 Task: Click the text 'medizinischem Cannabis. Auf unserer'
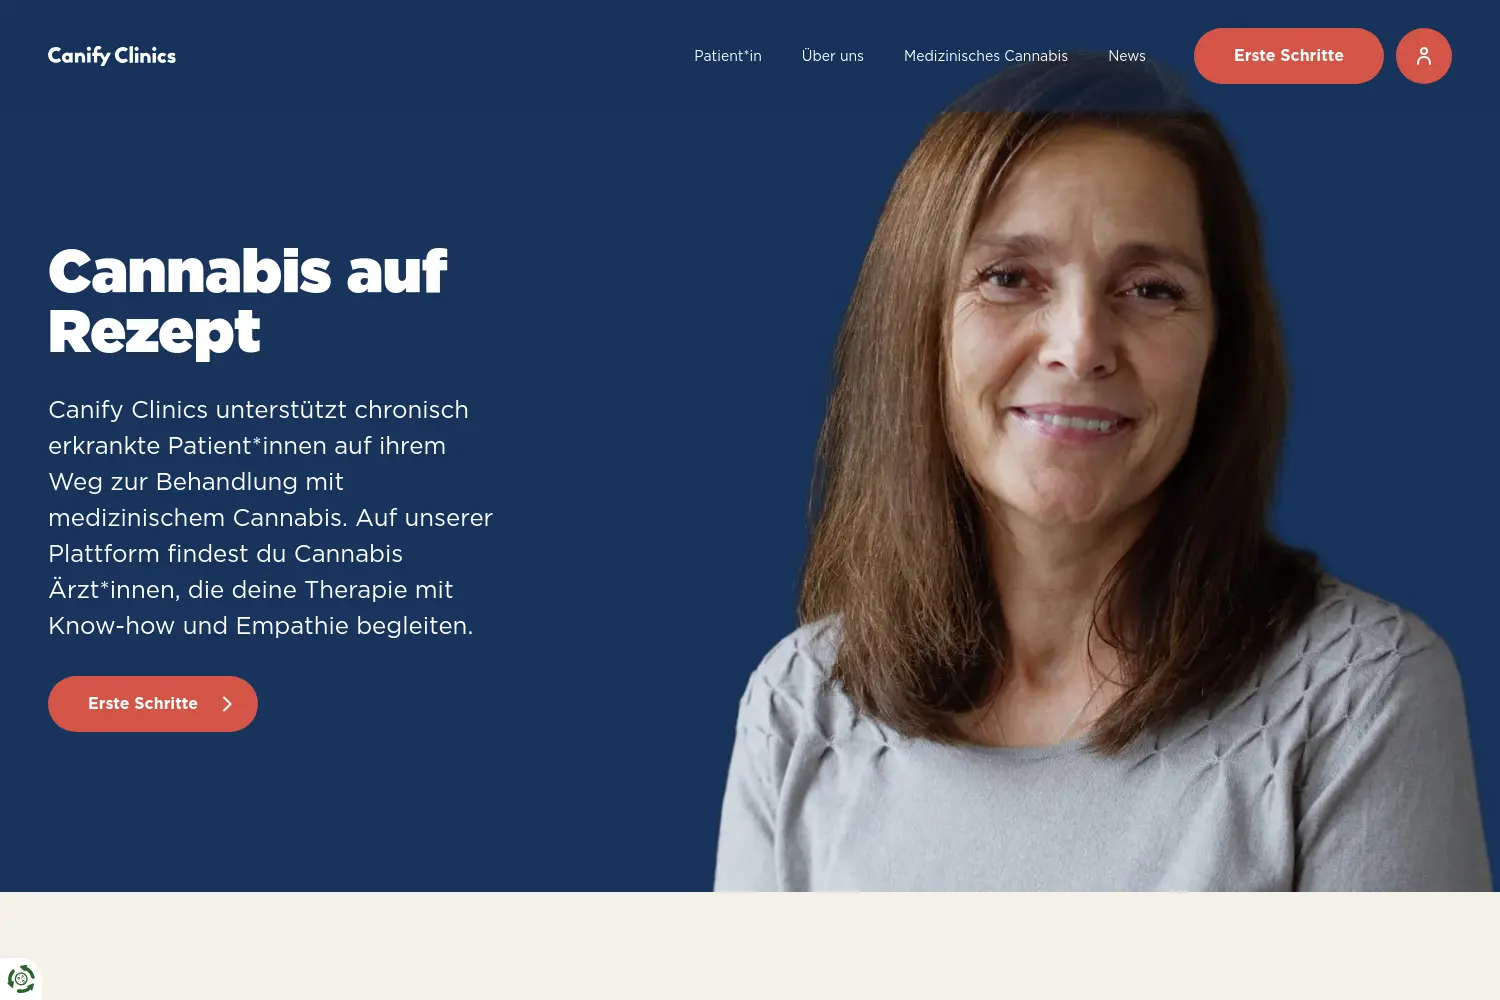[x=270, y=518]
